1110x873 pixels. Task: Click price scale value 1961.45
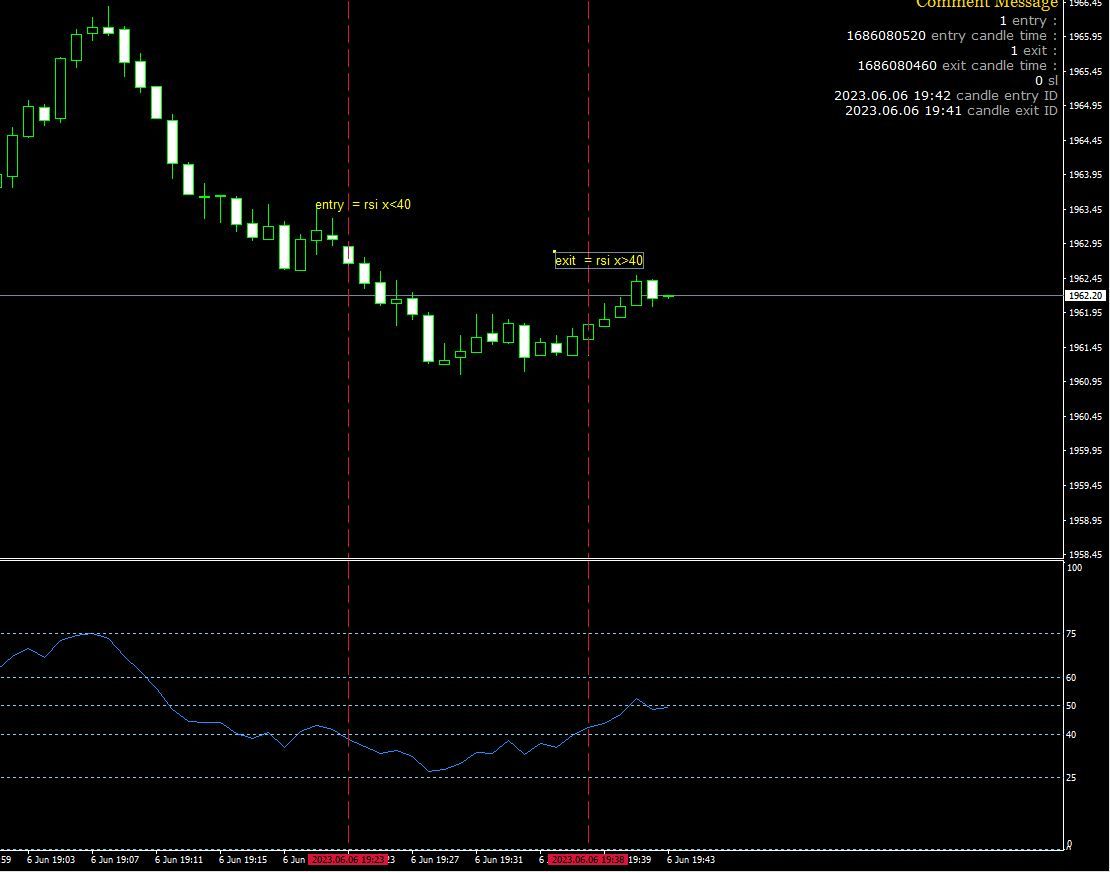pos(1085,347)
